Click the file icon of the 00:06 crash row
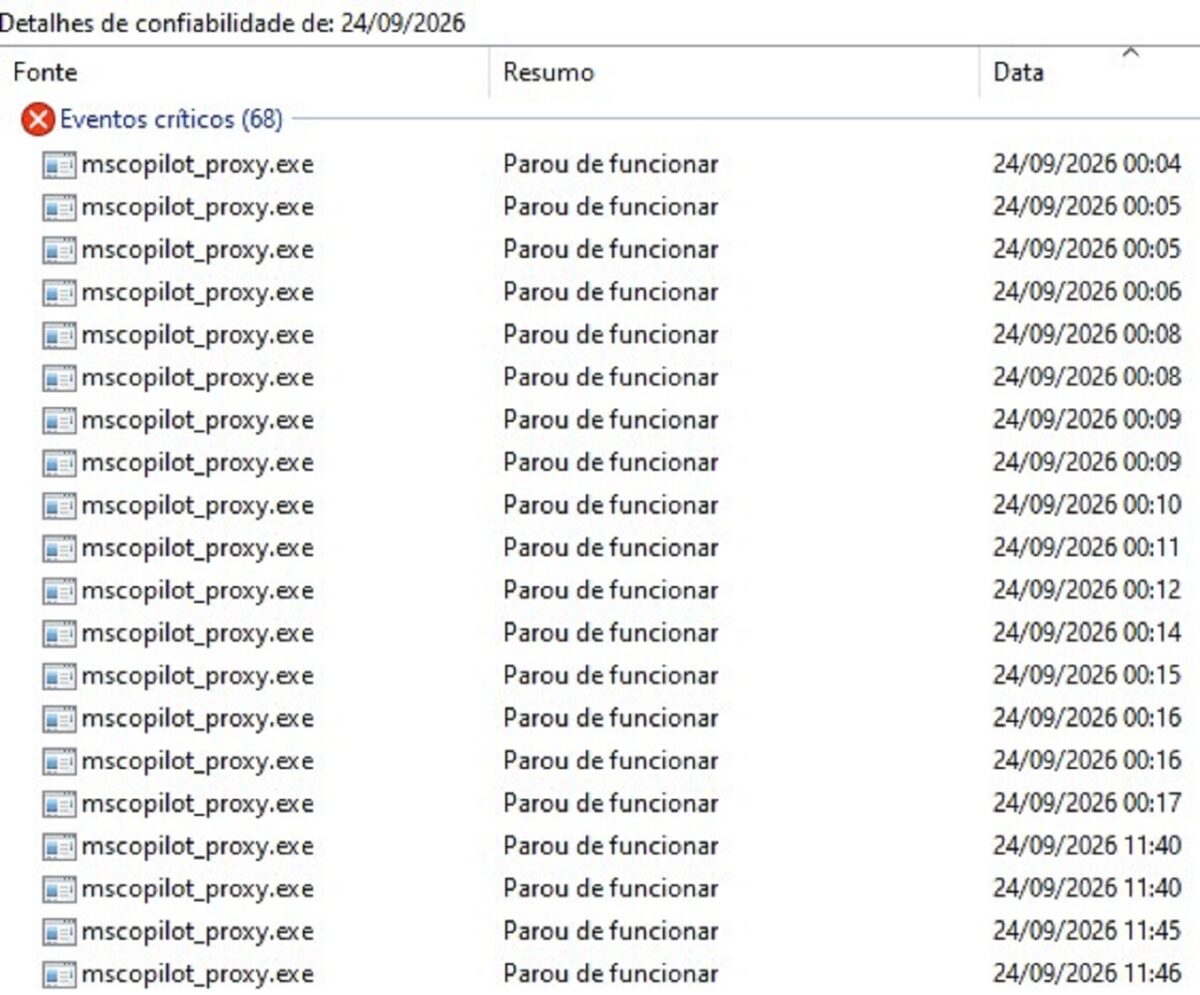 59,292
